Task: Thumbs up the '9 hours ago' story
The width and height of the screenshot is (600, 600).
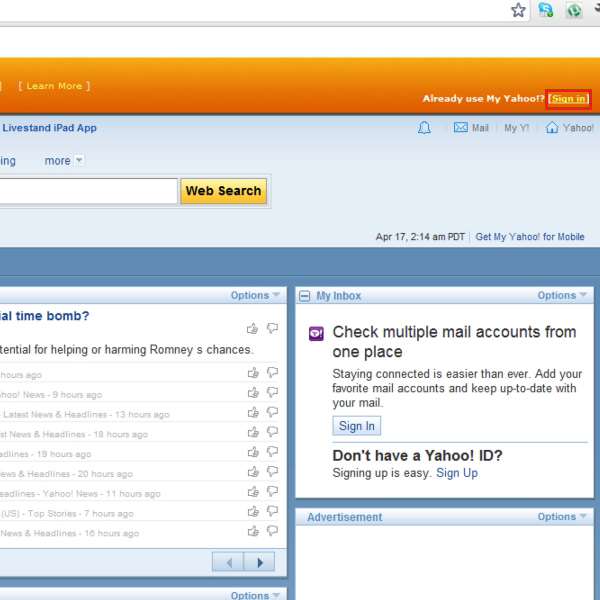Action: point(253,393)
